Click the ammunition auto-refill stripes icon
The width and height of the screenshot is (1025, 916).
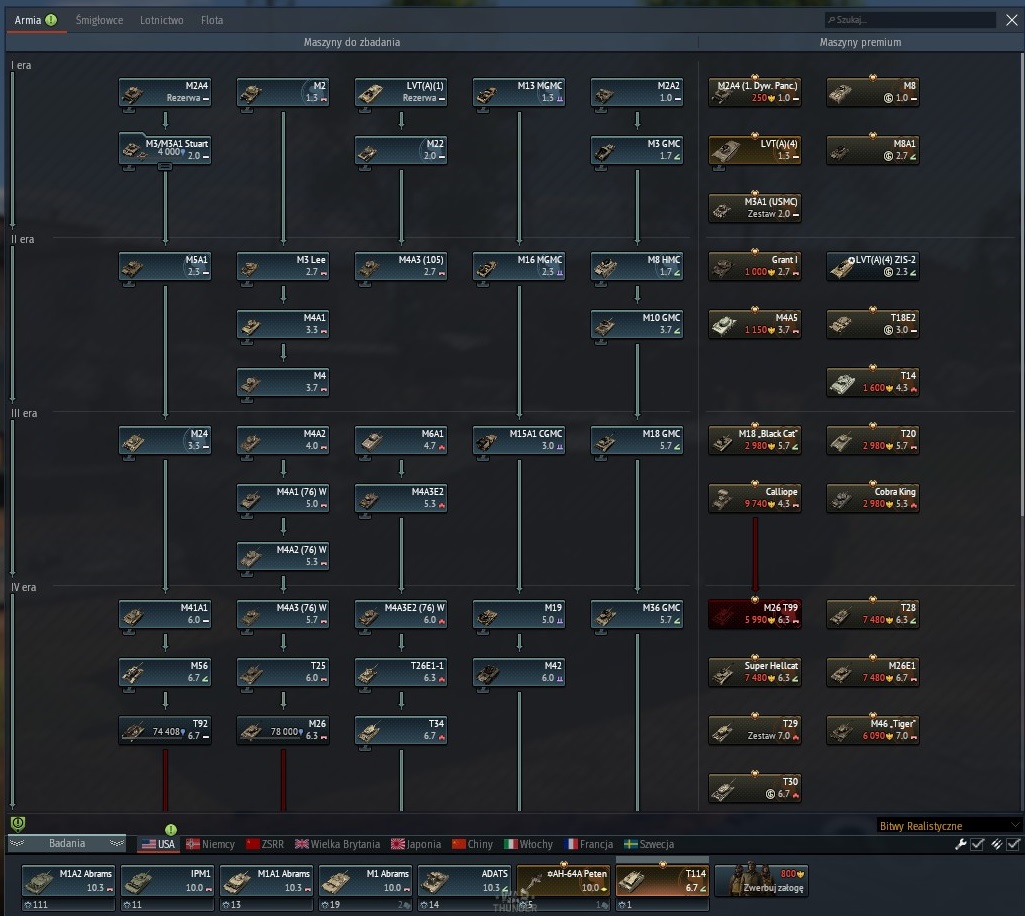click(x=996, y=844)
